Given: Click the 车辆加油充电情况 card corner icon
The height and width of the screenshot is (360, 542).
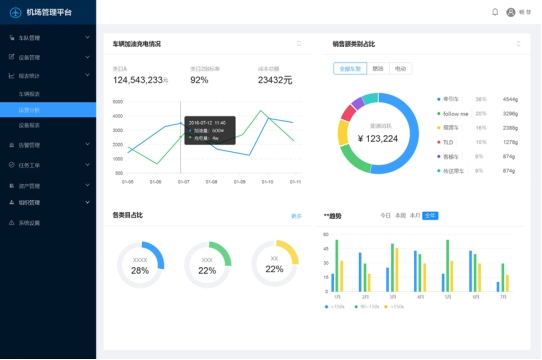Looking at the screenshot, I should pyautogui.click(x=299, y=44).
